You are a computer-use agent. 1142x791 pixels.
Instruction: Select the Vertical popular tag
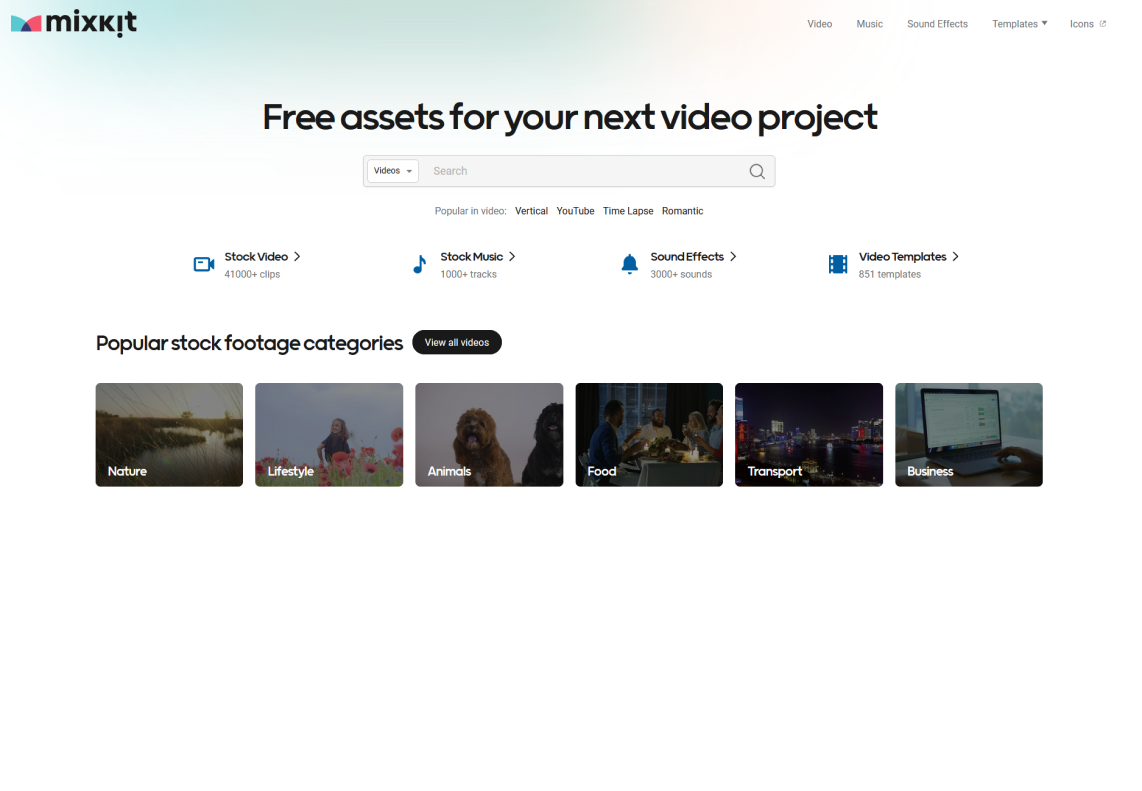pos(531,211)
